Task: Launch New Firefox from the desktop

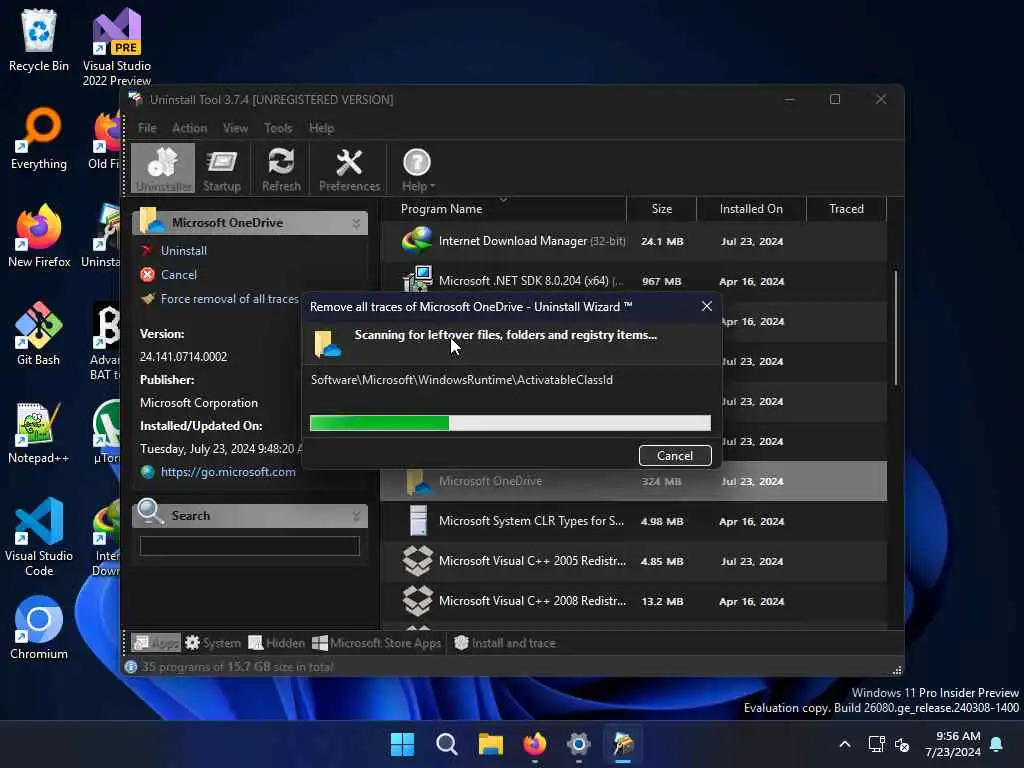Action: click(39, 236)
